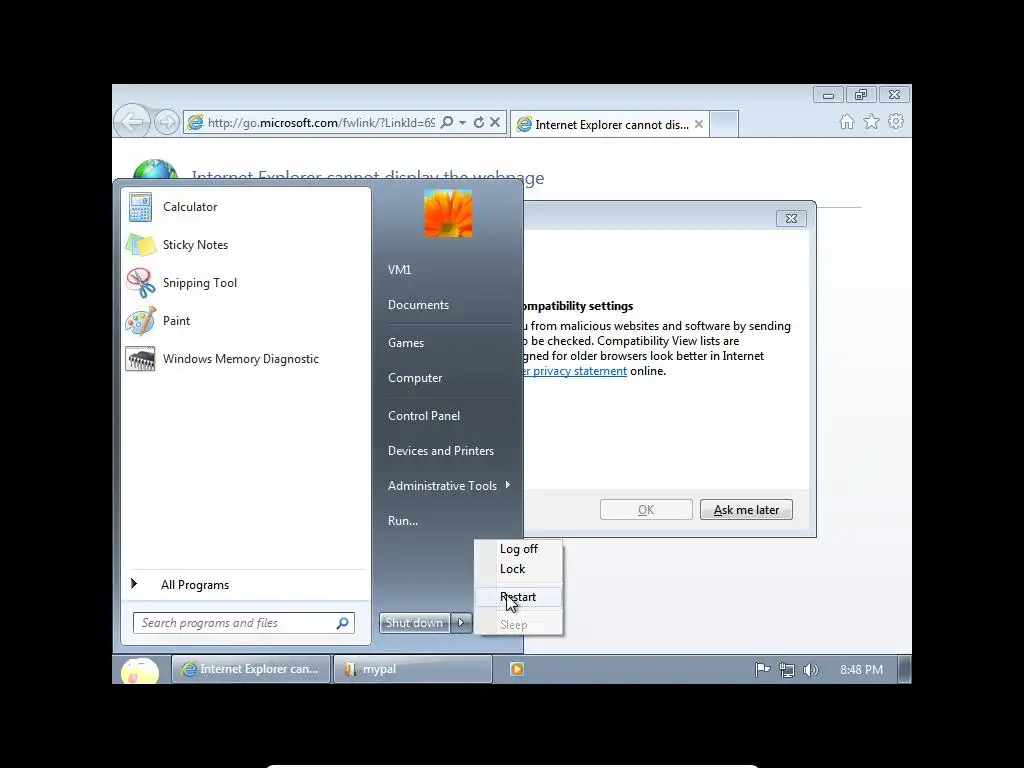The width and height of the screenshot is (1024, 768).
Task: Open a new blank IE tab
Action: coord(724,124)
